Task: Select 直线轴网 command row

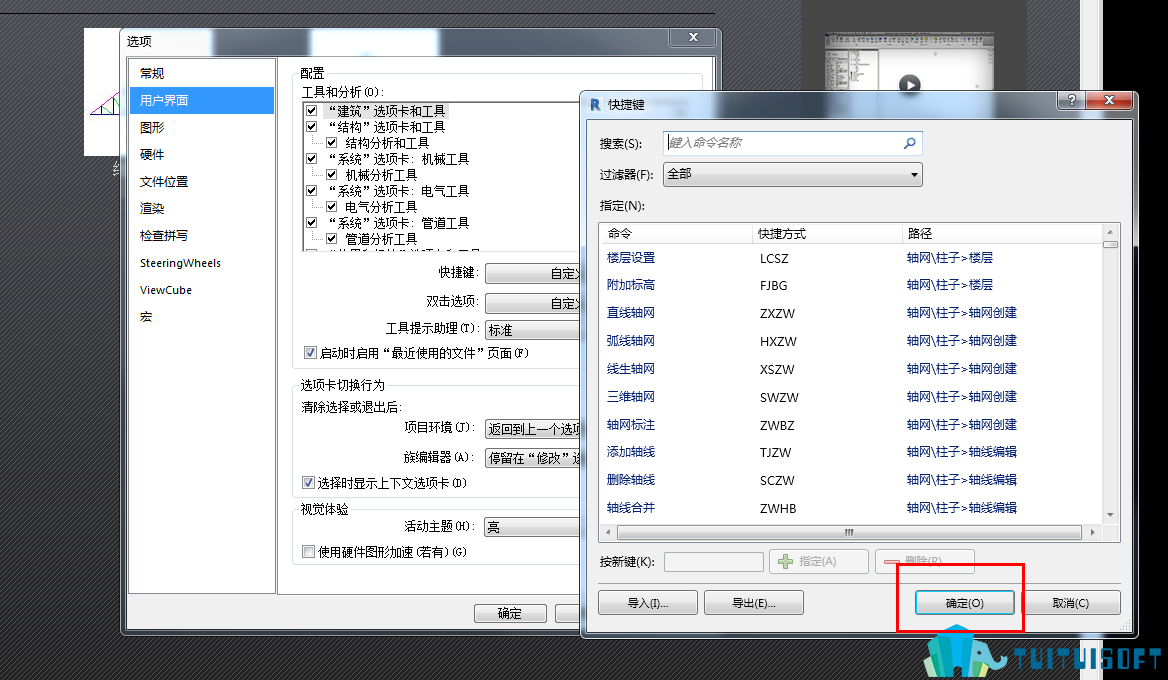Action: coord(851,314)
